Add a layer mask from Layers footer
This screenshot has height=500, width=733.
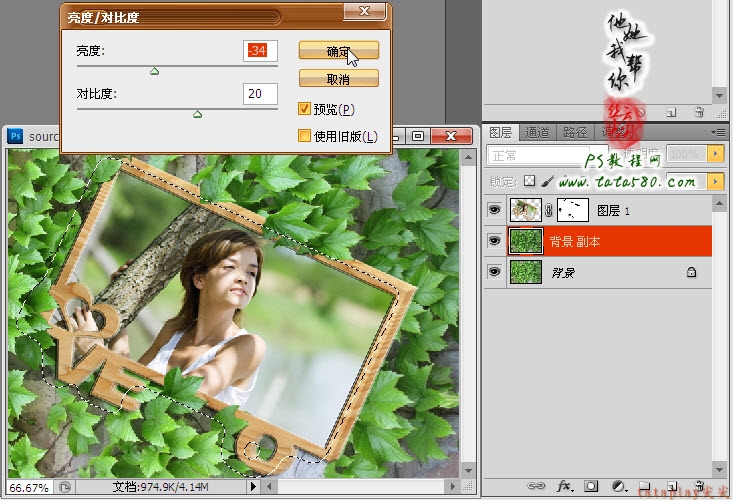point(591,486)
